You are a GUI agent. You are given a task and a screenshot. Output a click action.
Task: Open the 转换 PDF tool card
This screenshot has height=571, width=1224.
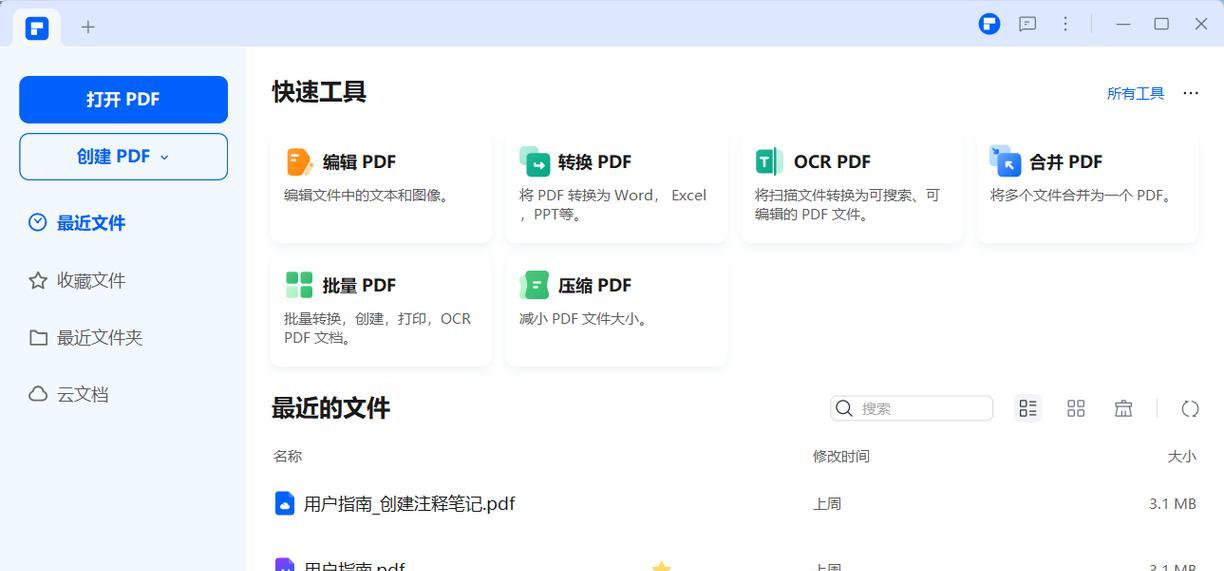(x=616, y=187)
